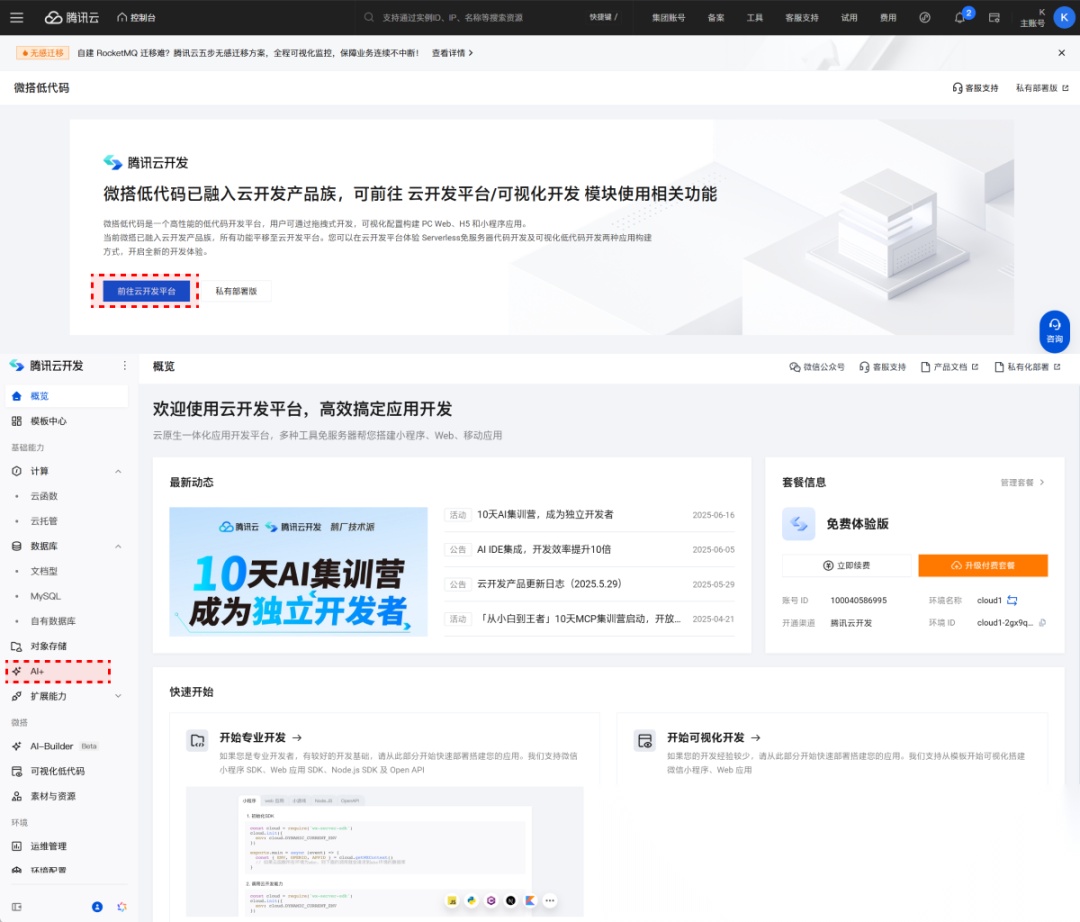The image size is (1080, 922).
Task: Close the RocketMQ migration banner
Action: point(1061,53)
